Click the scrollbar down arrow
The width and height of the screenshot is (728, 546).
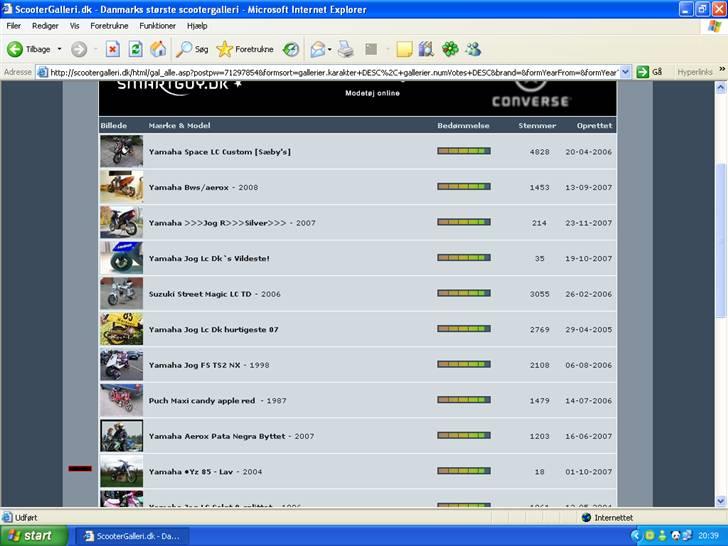click(721, 500)
